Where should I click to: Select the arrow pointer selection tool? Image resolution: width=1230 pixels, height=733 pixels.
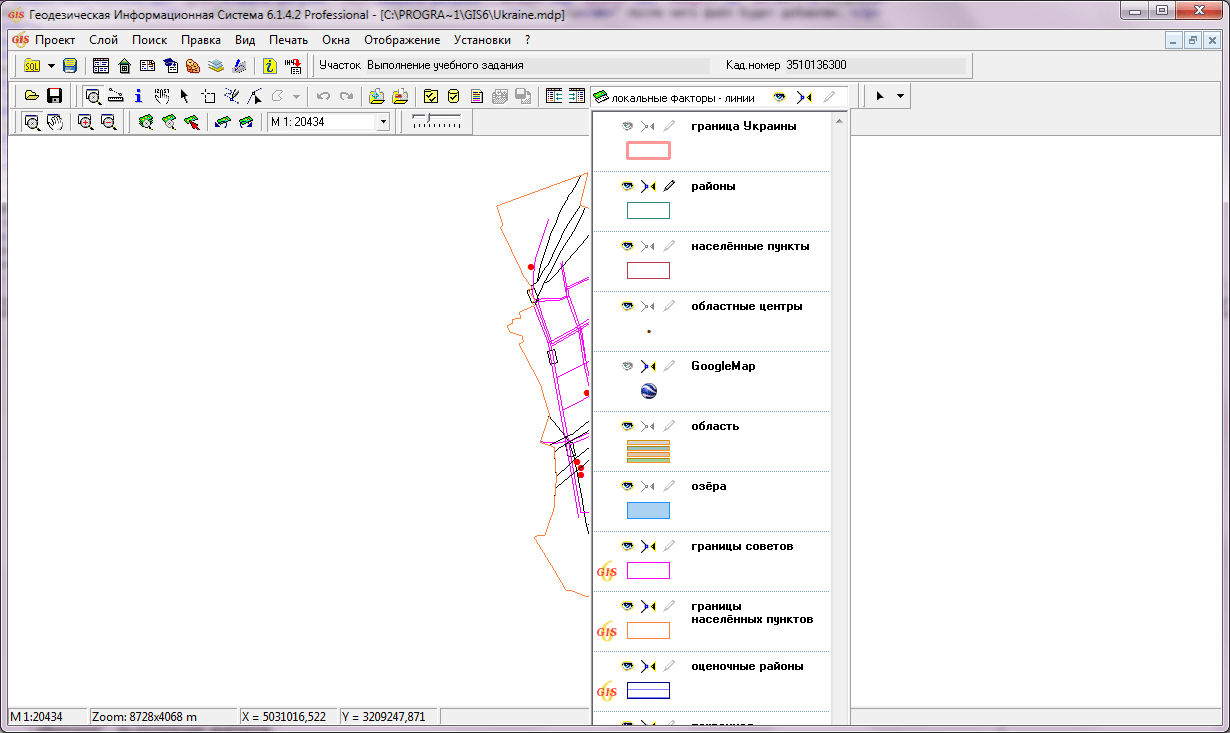184,96
